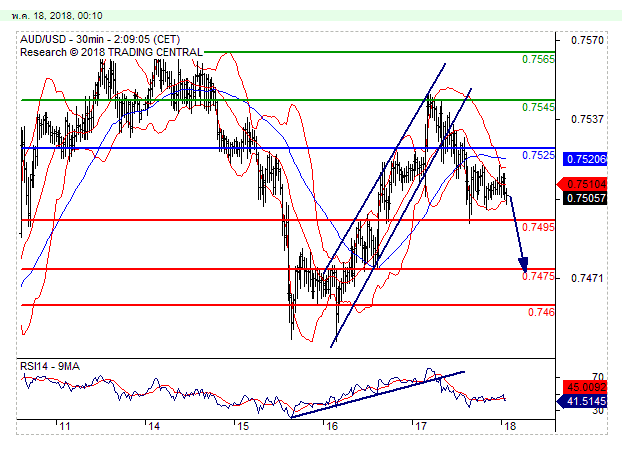Click the red 0.7475 support label
Viewport: 622px width, 450px height.
pyautogui.click(x=538, y=276)
